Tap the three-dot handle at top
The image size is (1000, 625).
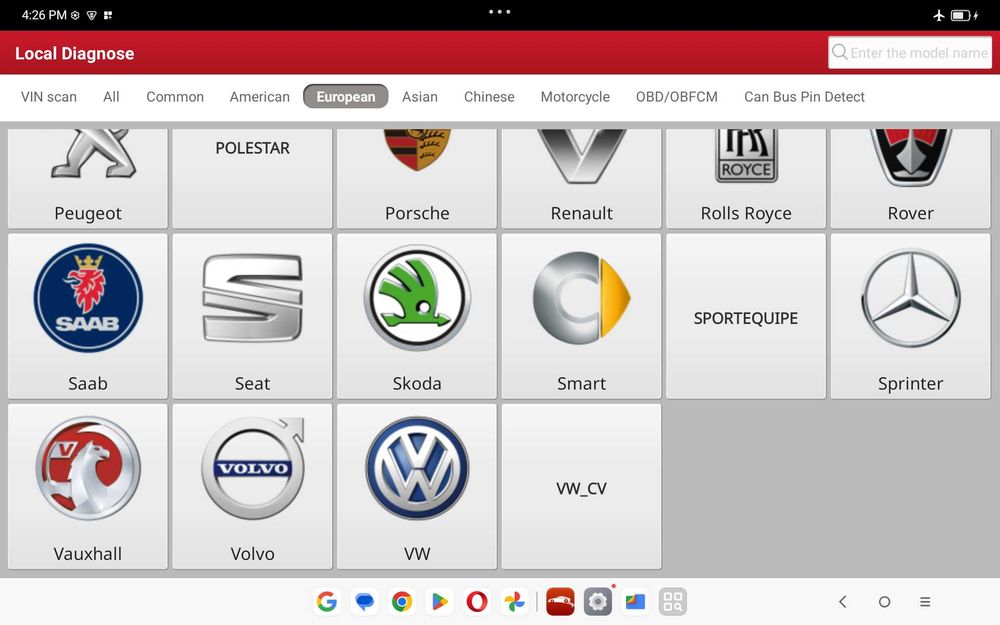499,11
